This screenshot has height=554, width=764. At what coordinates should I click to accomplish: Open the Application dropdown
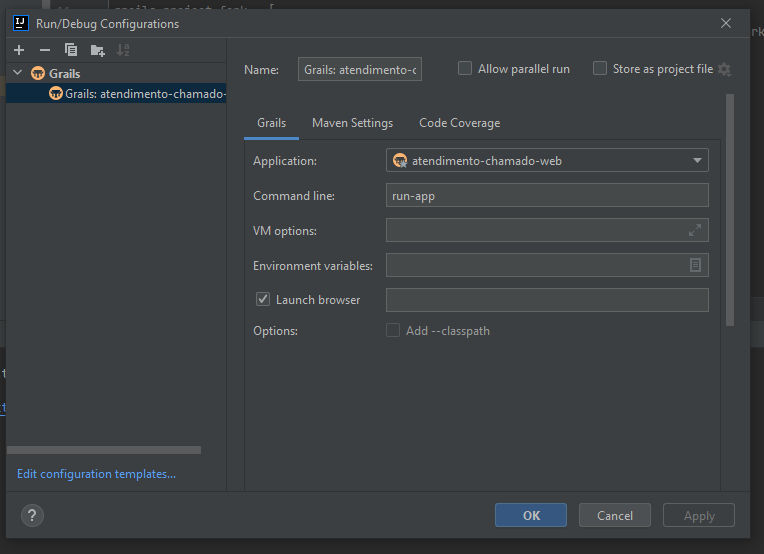point(547,160)
